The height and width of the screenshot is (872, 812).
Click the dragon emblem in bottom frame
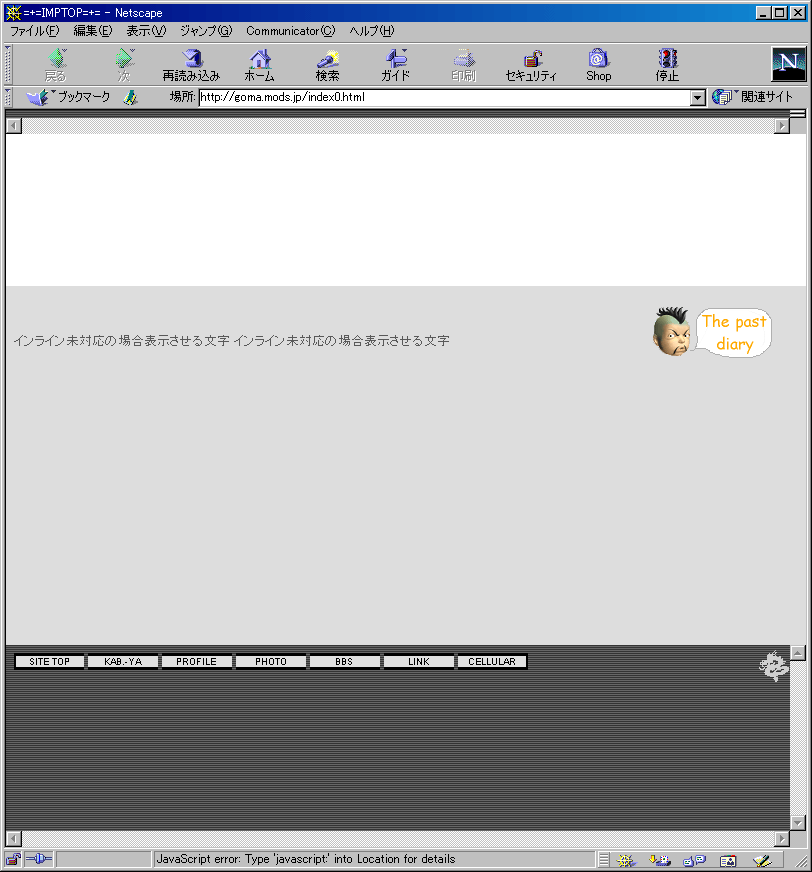point(774,666)
